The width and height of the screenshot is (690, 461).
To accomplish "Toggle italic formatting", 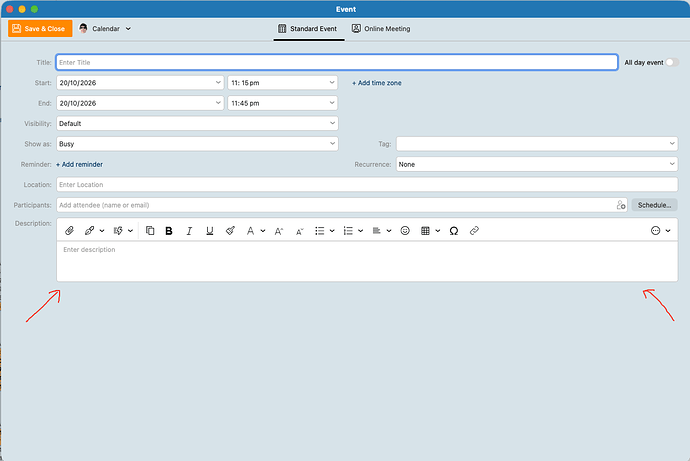I will (x=189, y=230).
